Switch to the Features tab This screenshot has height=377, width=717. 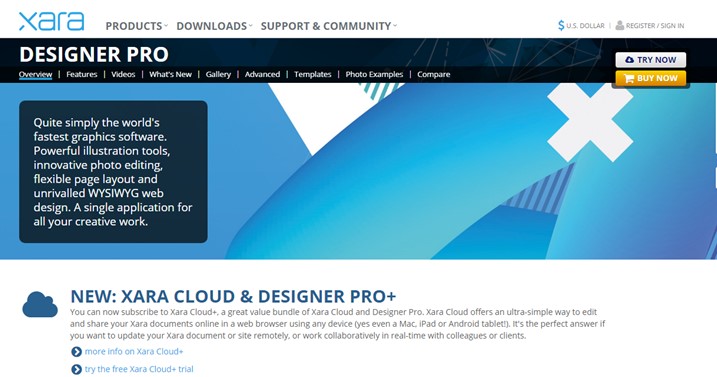point(81,74)
